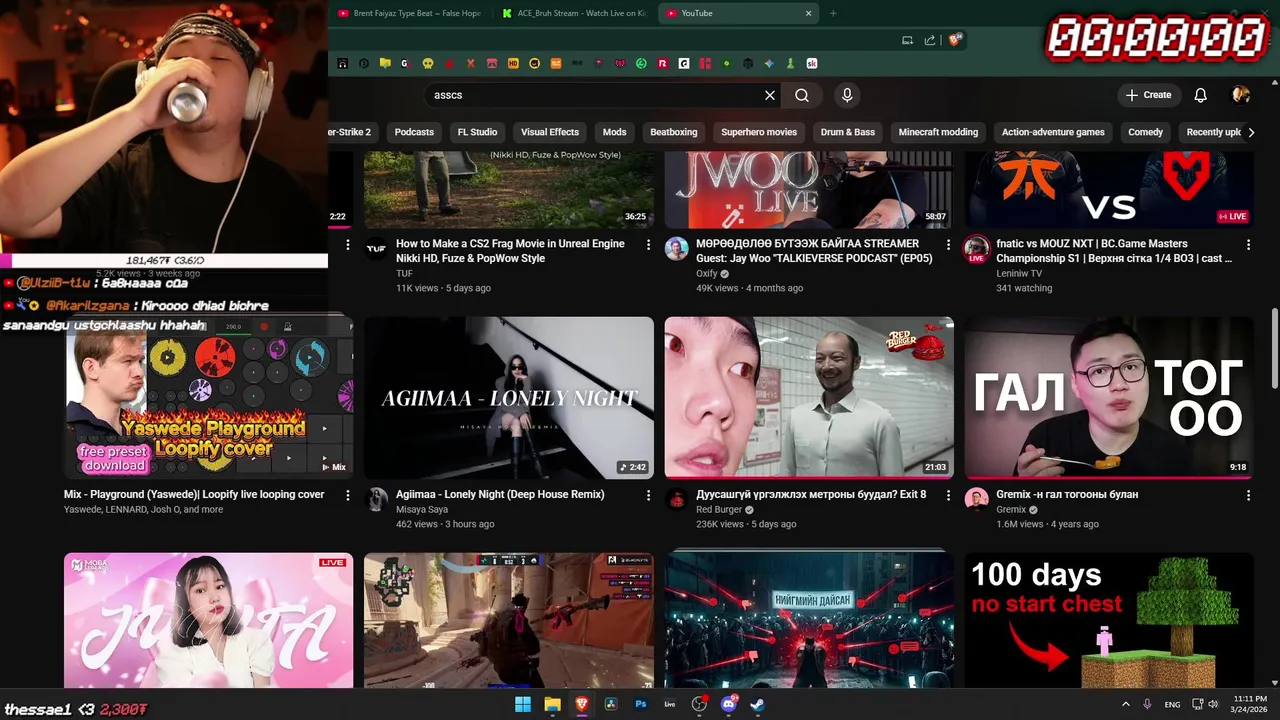Viewport: 1280px width, 720px height.
Task: Click the ENG language indicator in system tray
Action: point(1172,704)
